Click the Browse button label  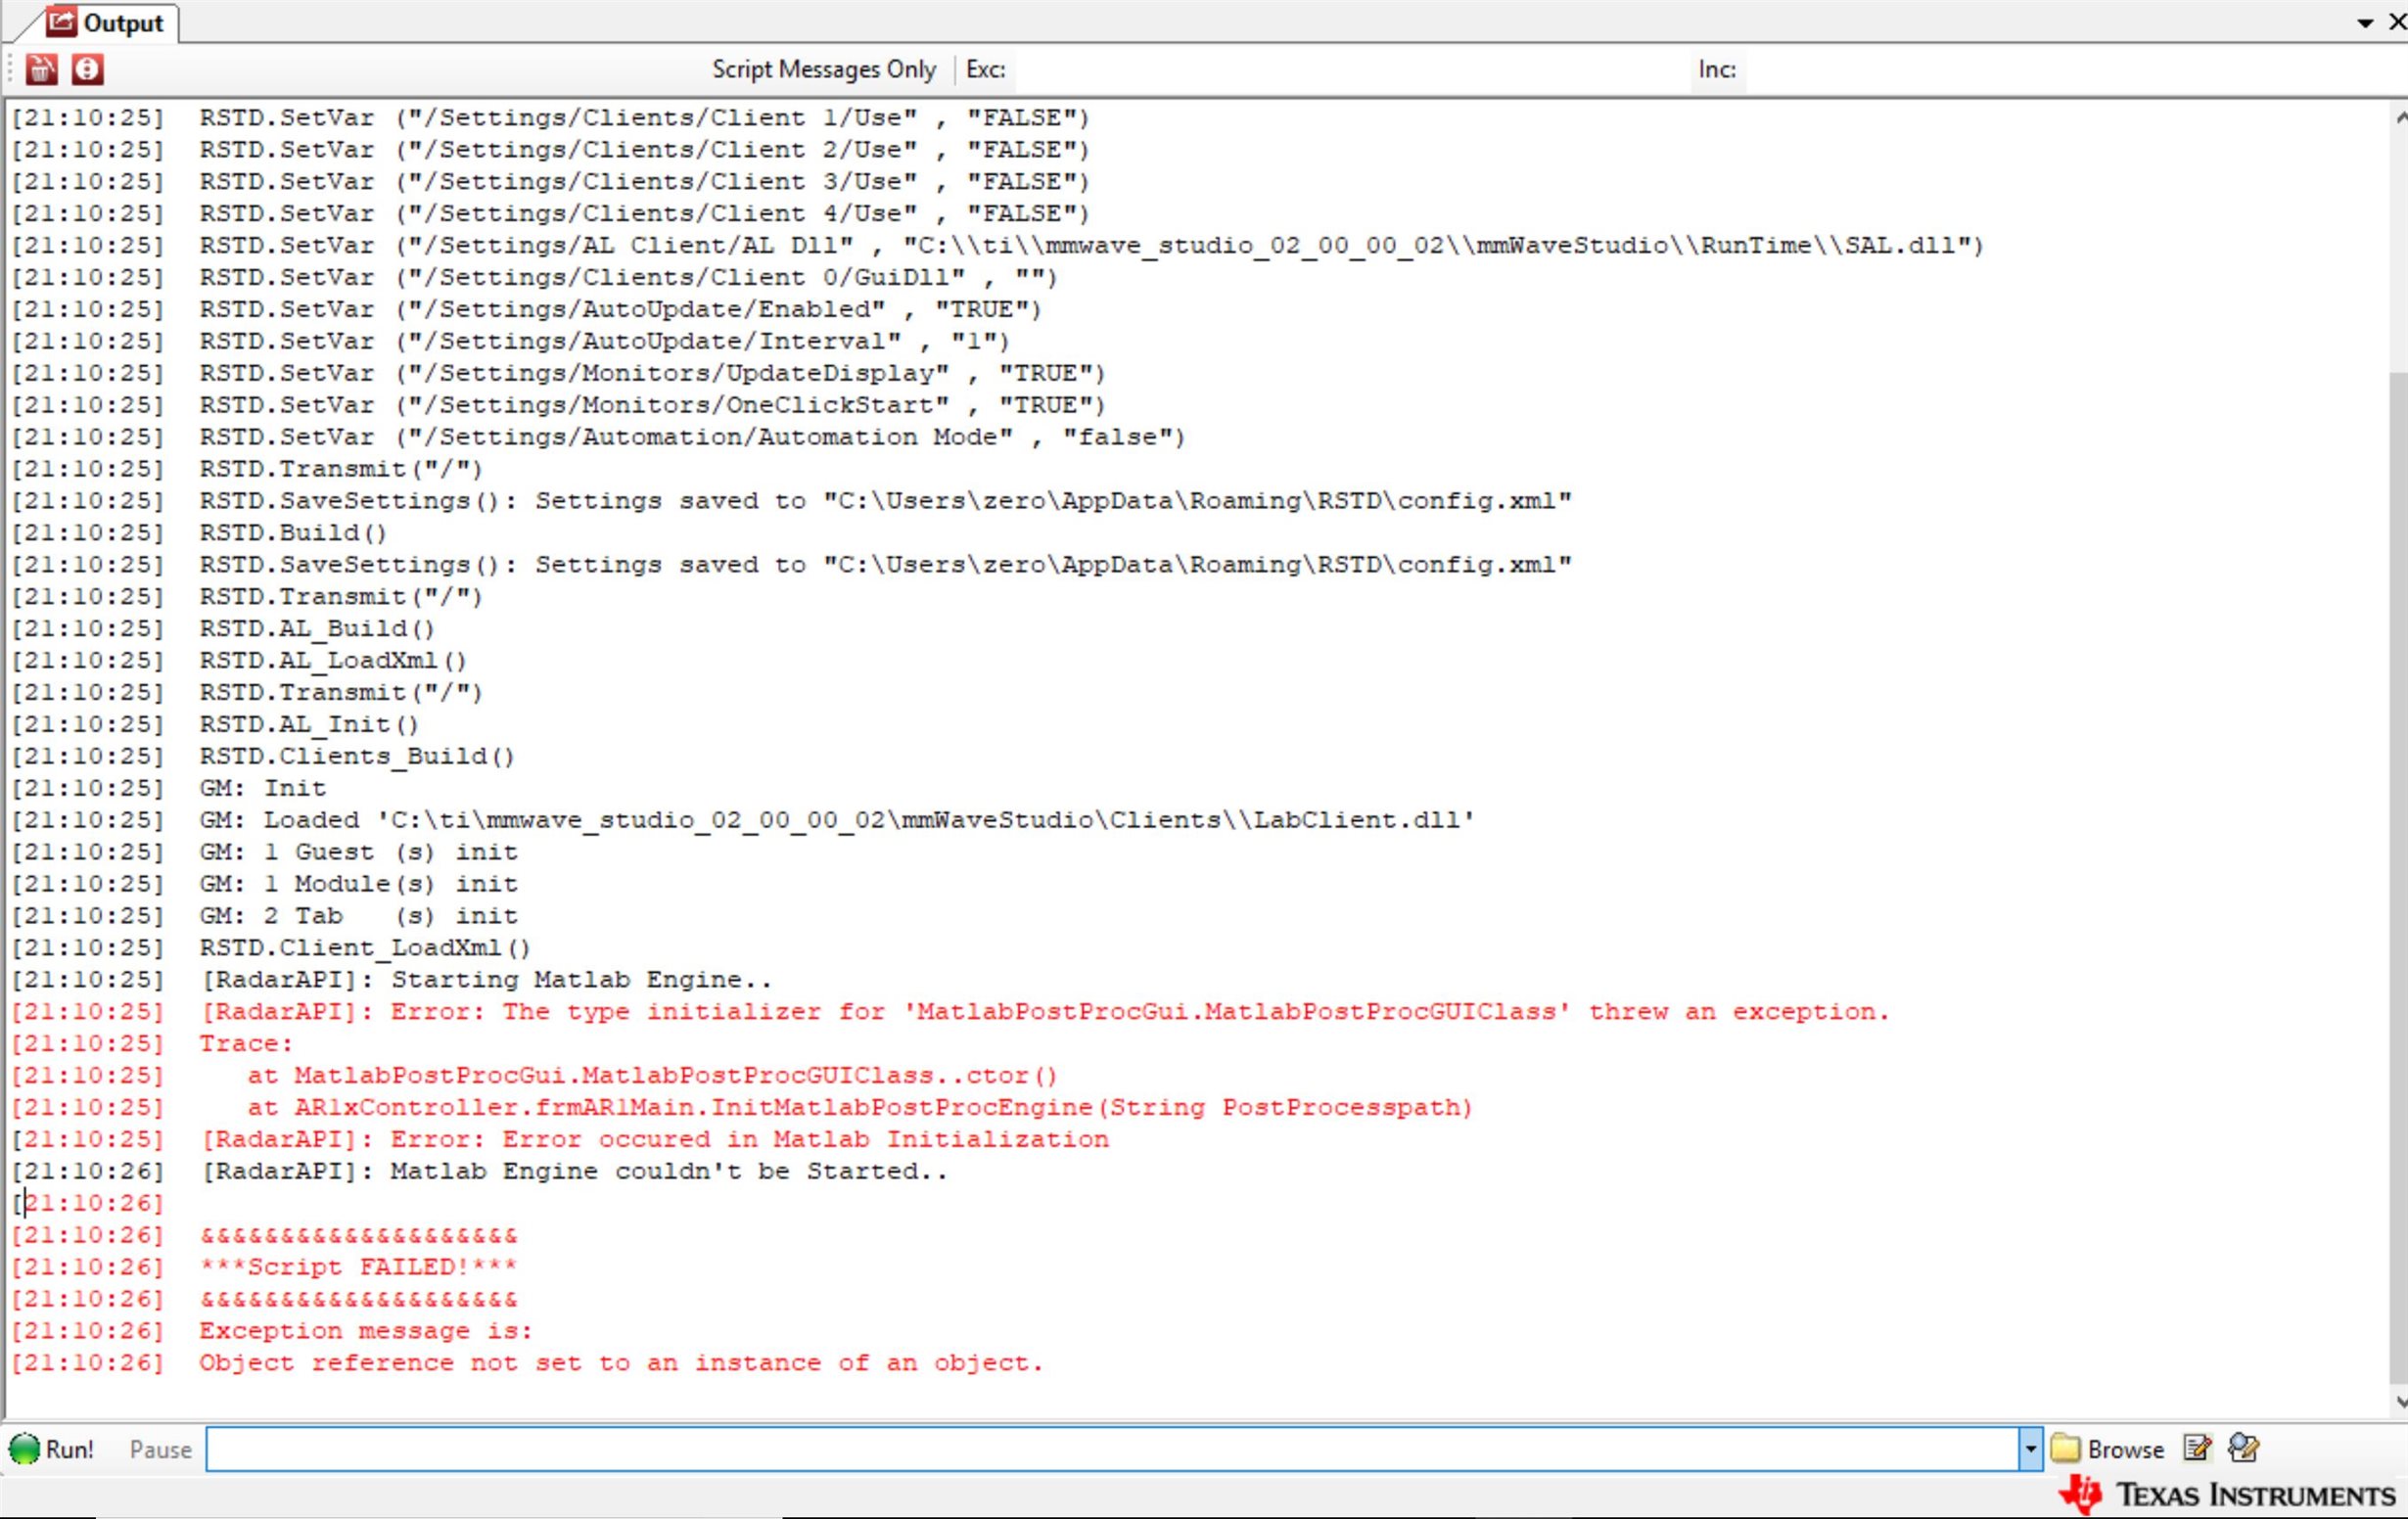pyautogui.click(x=2125, y=1449)
